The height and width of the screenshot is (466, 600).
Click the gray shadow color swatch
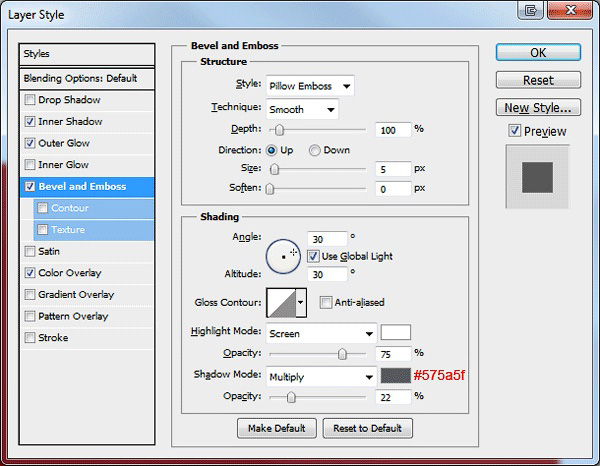click(396, 376)
